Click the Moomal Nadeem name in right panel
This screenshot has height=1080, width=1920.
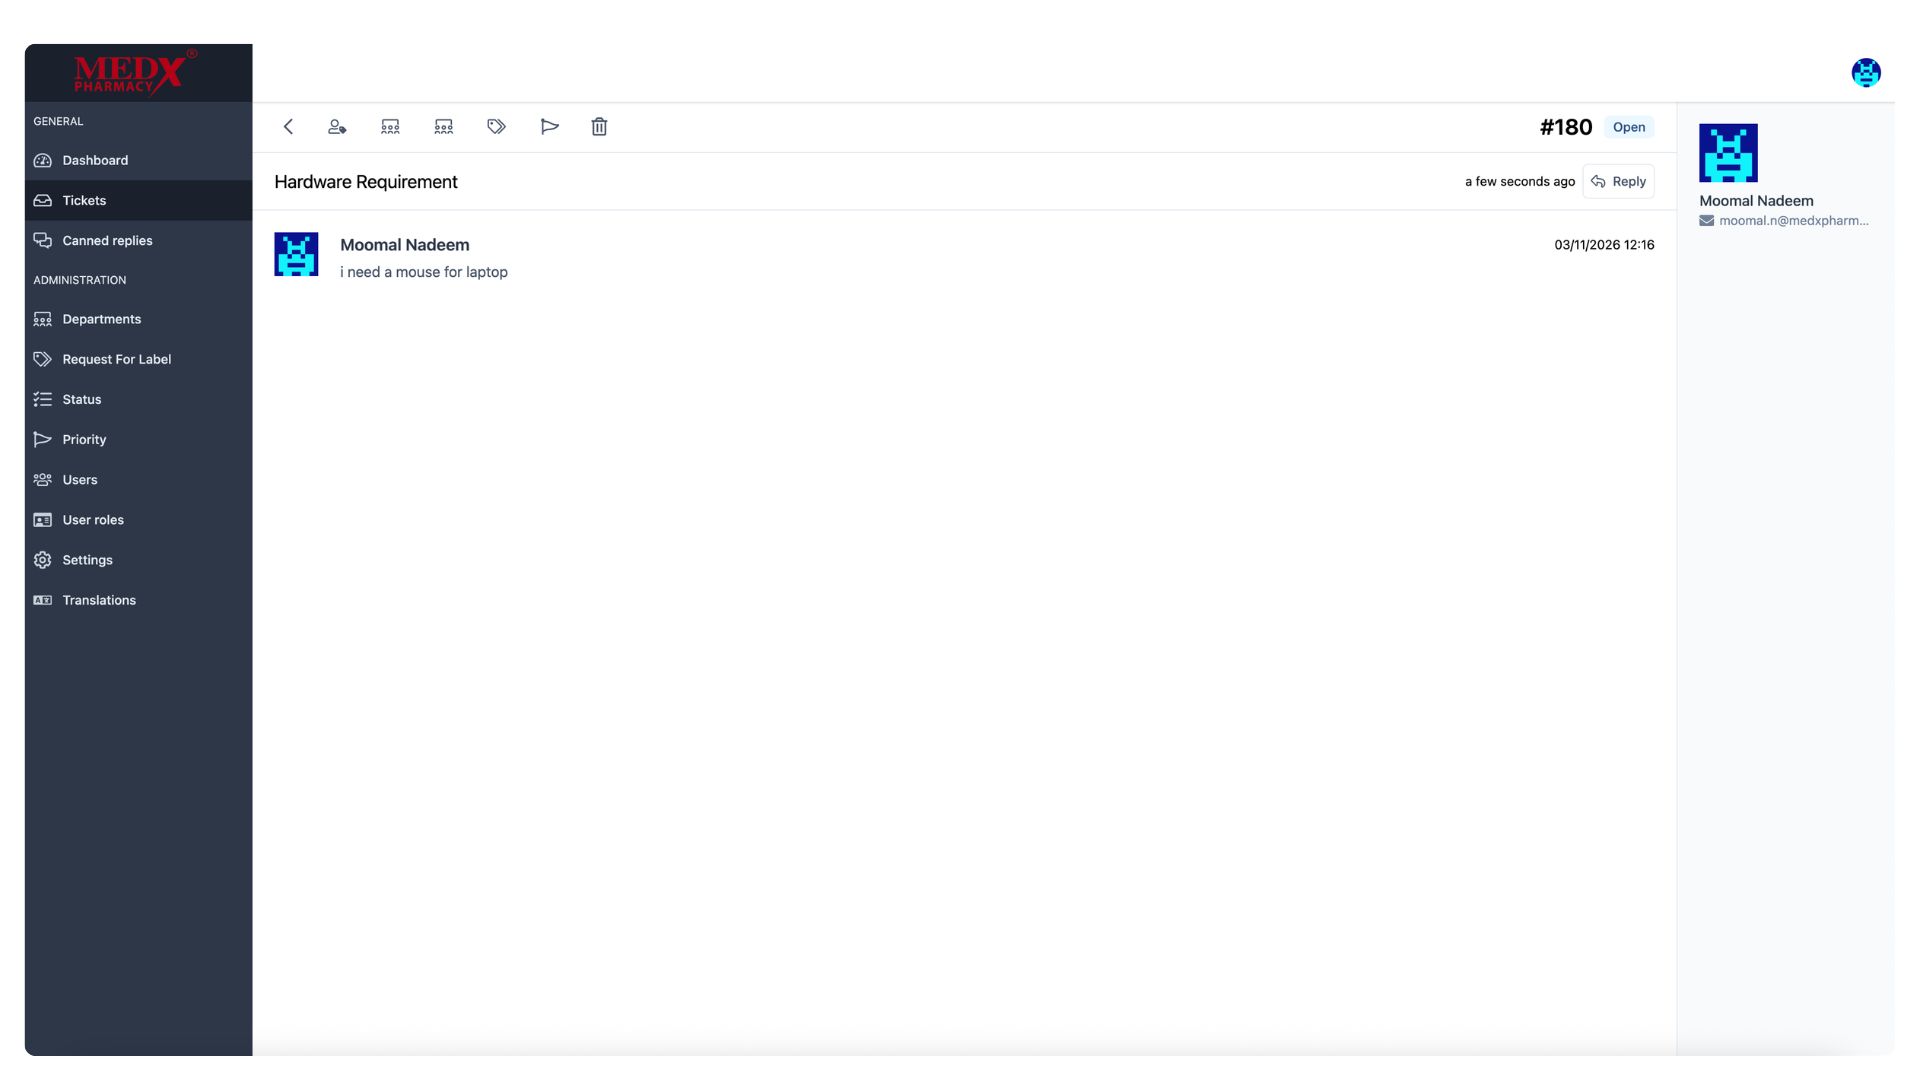(1756, 201)
